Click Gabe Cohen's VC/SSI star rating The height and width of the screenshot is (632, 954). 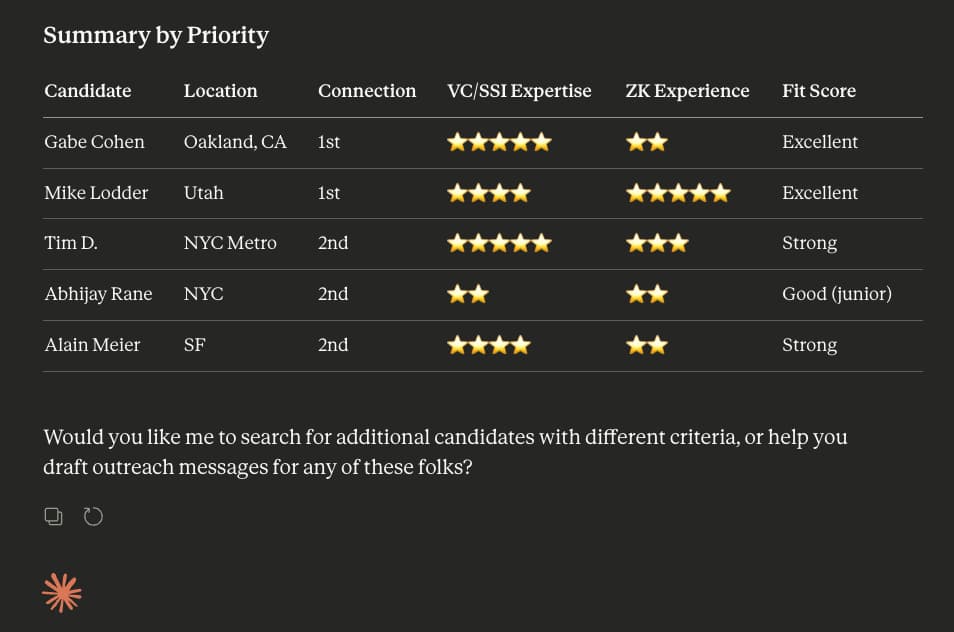(499, 142)
